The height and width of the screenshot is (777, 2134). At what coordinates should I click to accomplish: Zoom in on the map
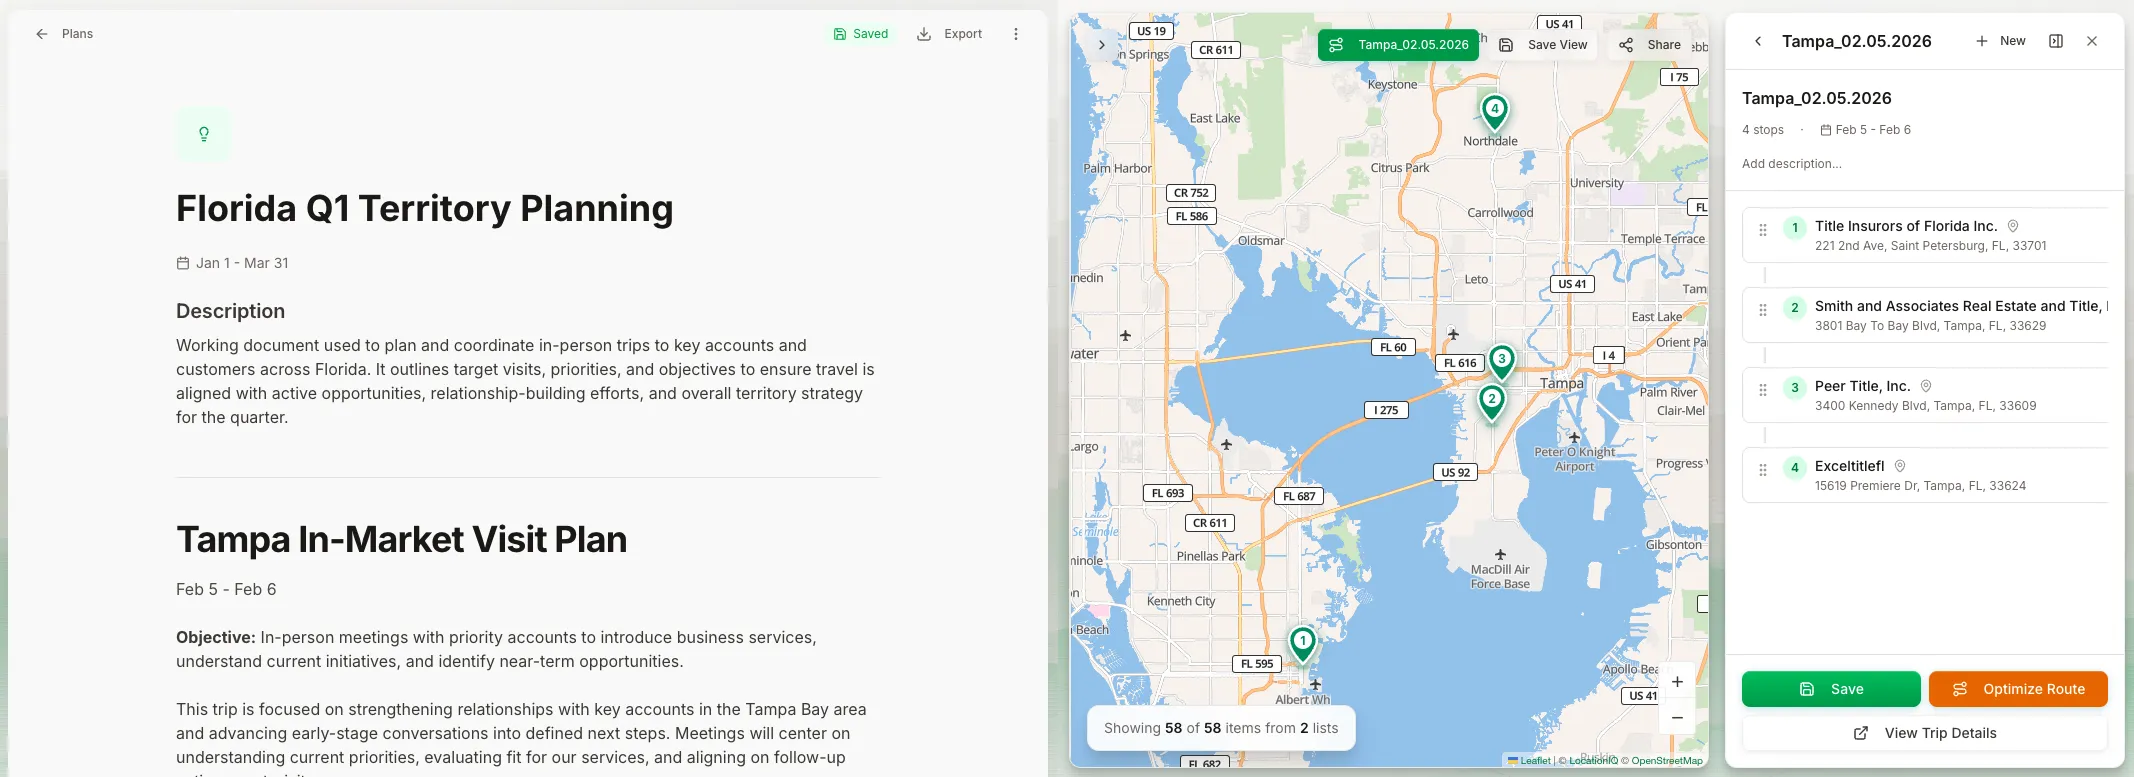coord(1677,682)
